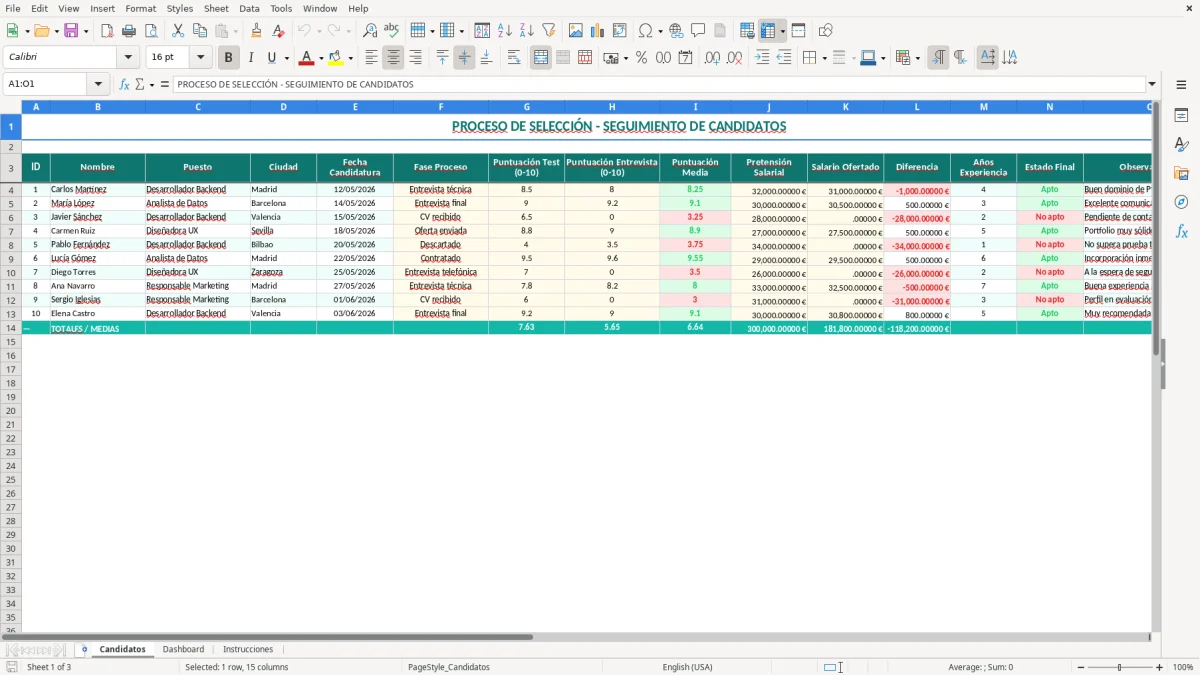Click the Sum (Σ) formula button
The height and width of the screenshot is (675, 1200).
tap(140, 84)
